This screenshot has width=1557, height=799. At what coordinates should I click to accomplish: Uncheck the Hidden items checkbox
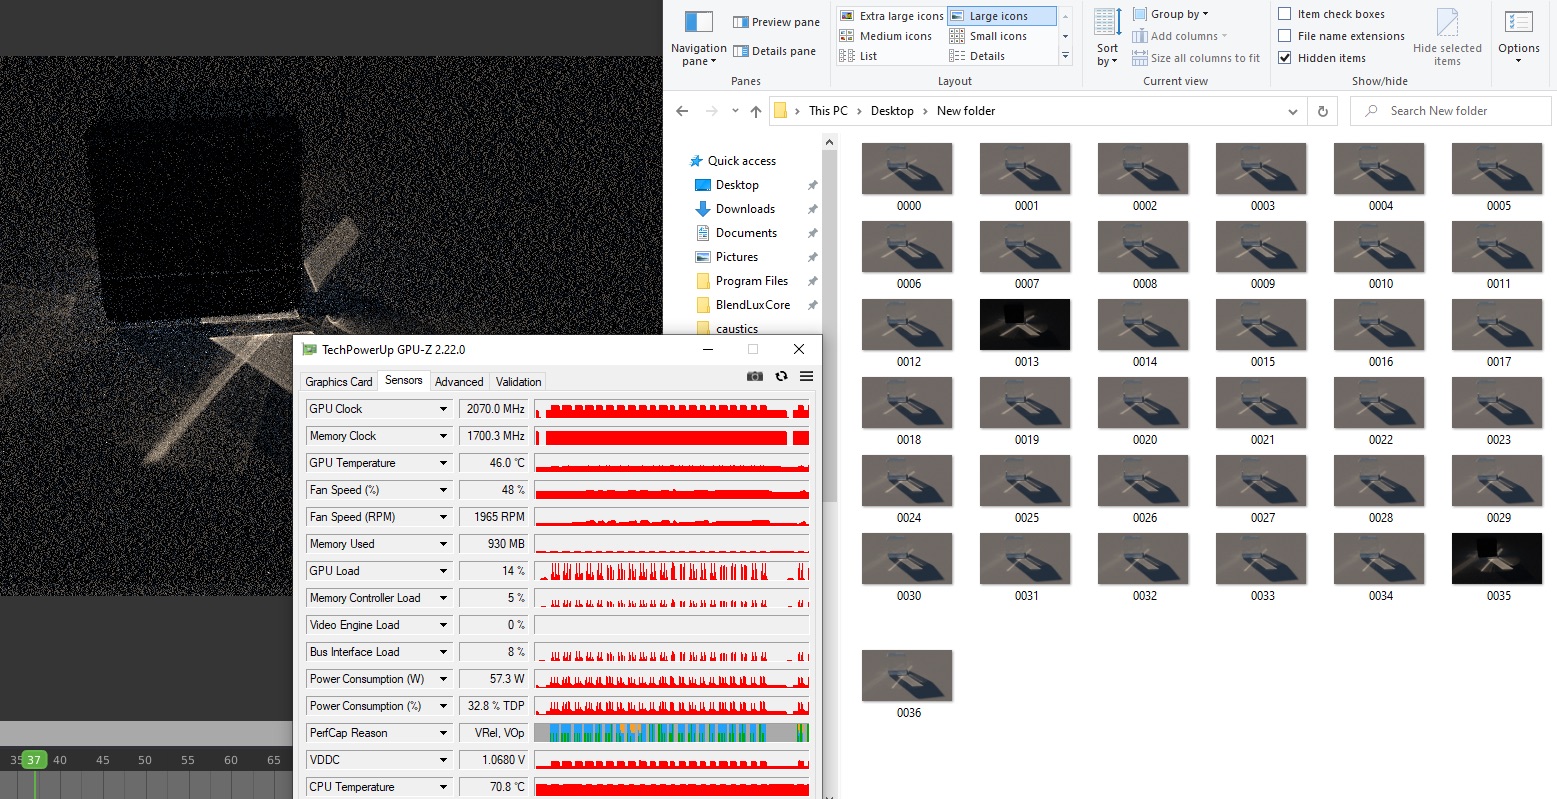pyautogui.click(x=1285, y=58)
